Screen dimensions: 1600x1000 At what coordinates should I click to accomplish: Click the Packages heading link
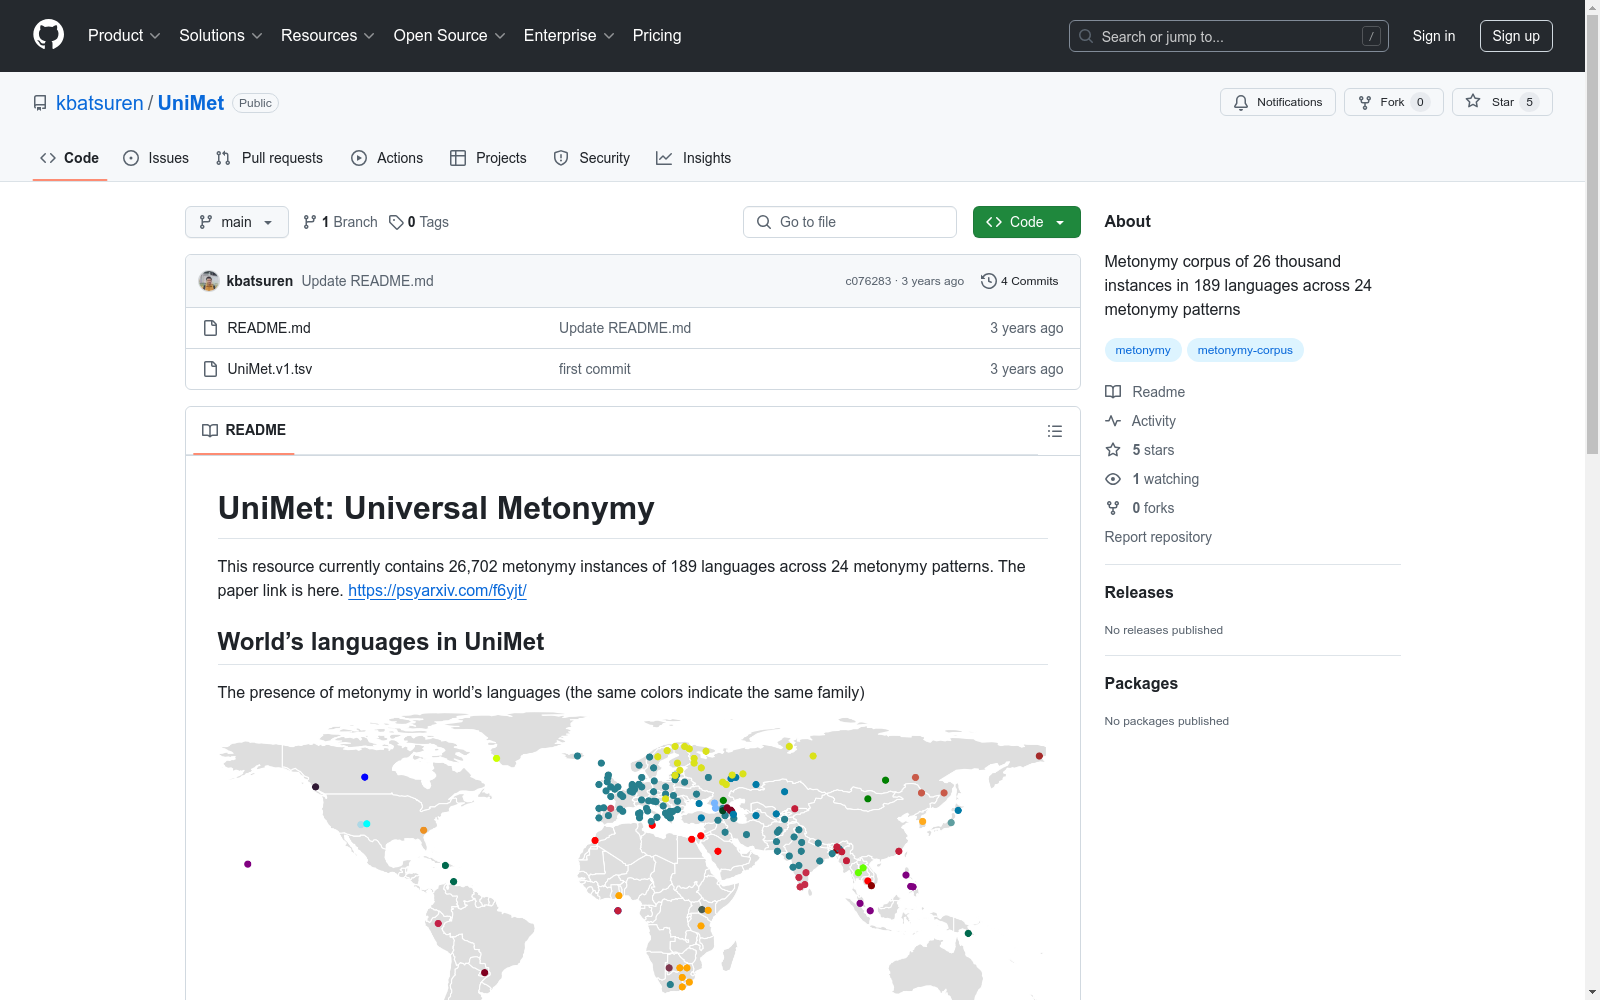point(1141,683)
